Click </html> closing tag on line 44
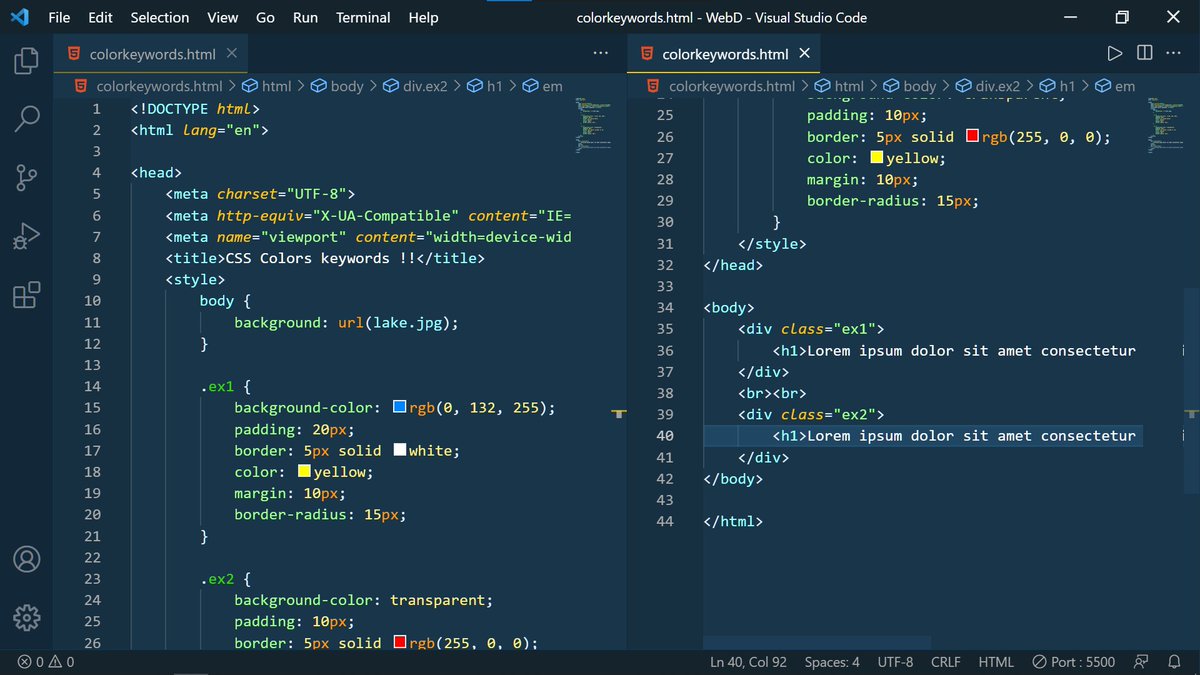 point(733,522)
